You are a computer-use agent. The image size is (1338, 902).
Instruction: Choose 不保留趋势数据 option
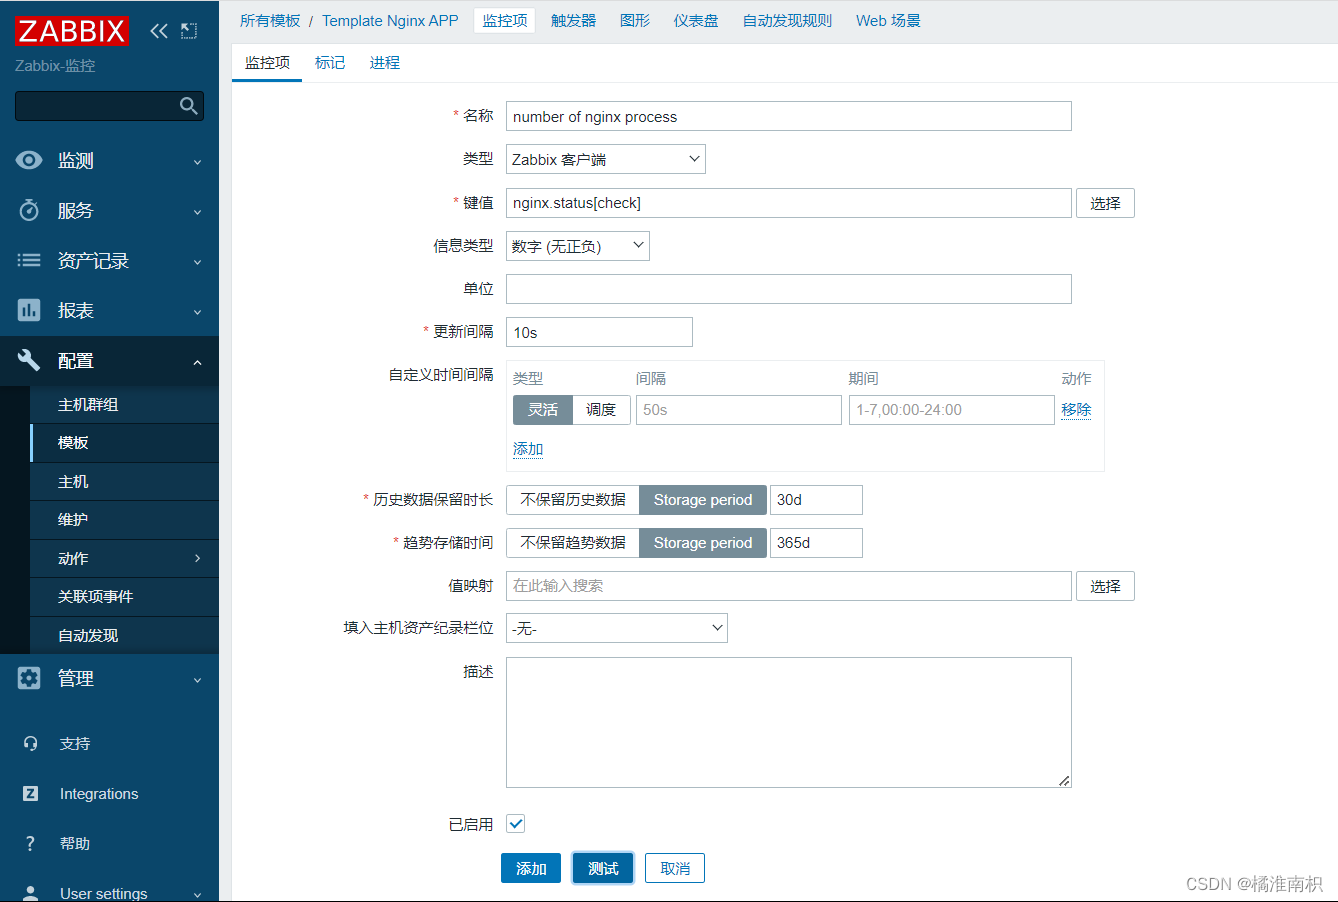[573, 543]
